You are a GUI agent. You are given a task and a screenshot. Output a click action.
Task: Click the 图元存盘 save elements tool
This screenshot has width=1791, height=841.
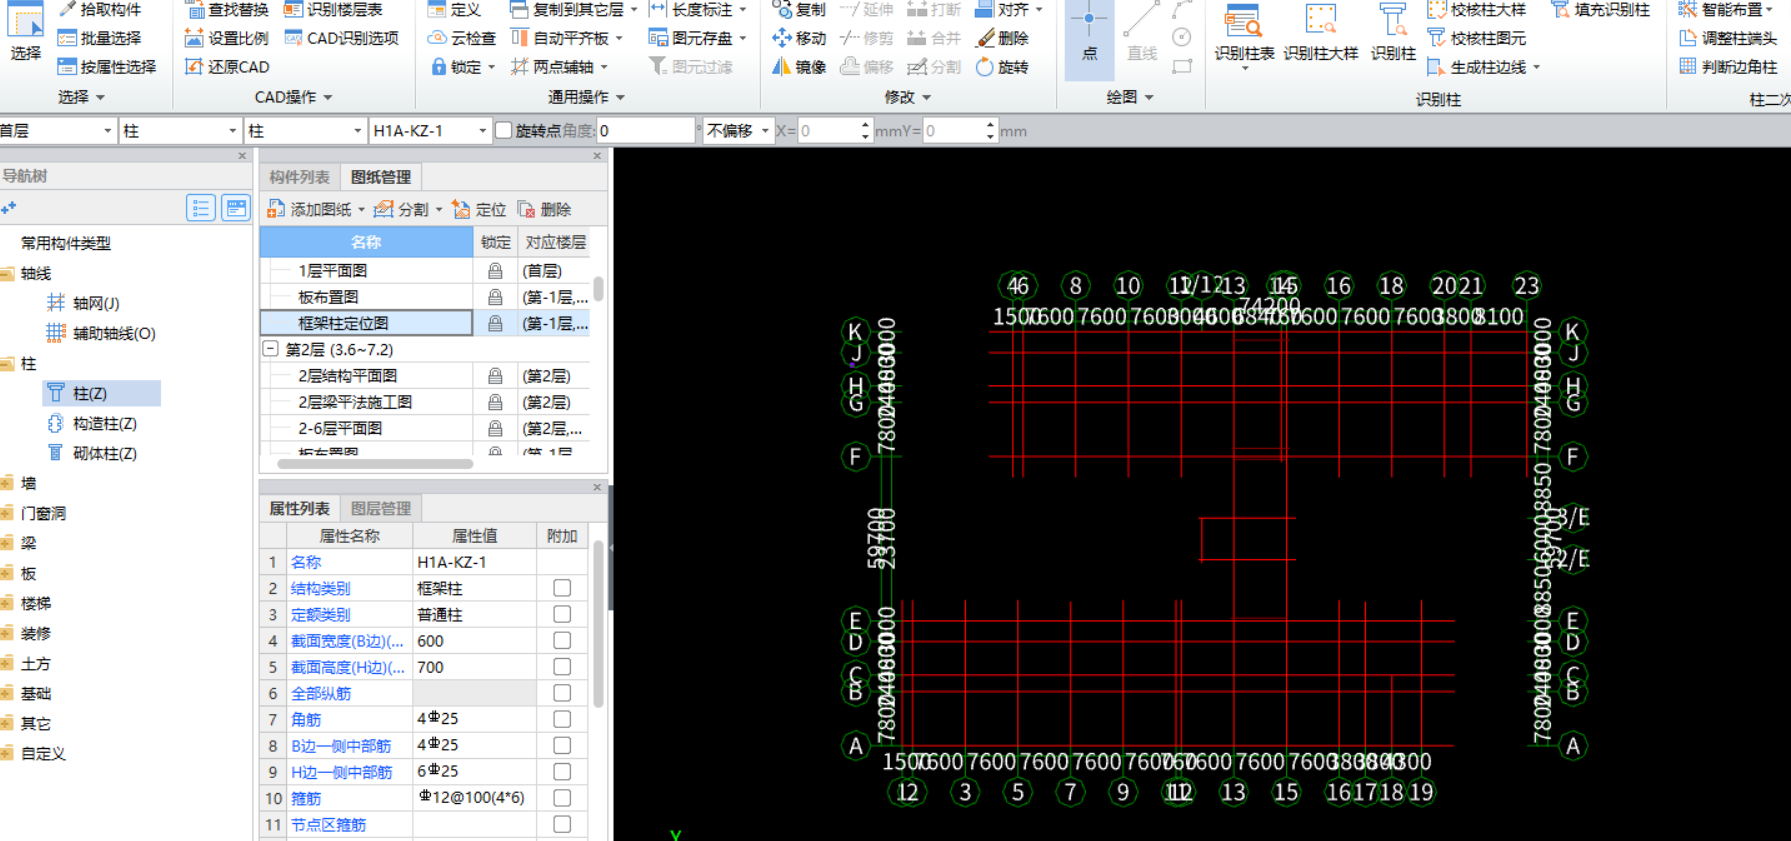(x=691, y=38)
